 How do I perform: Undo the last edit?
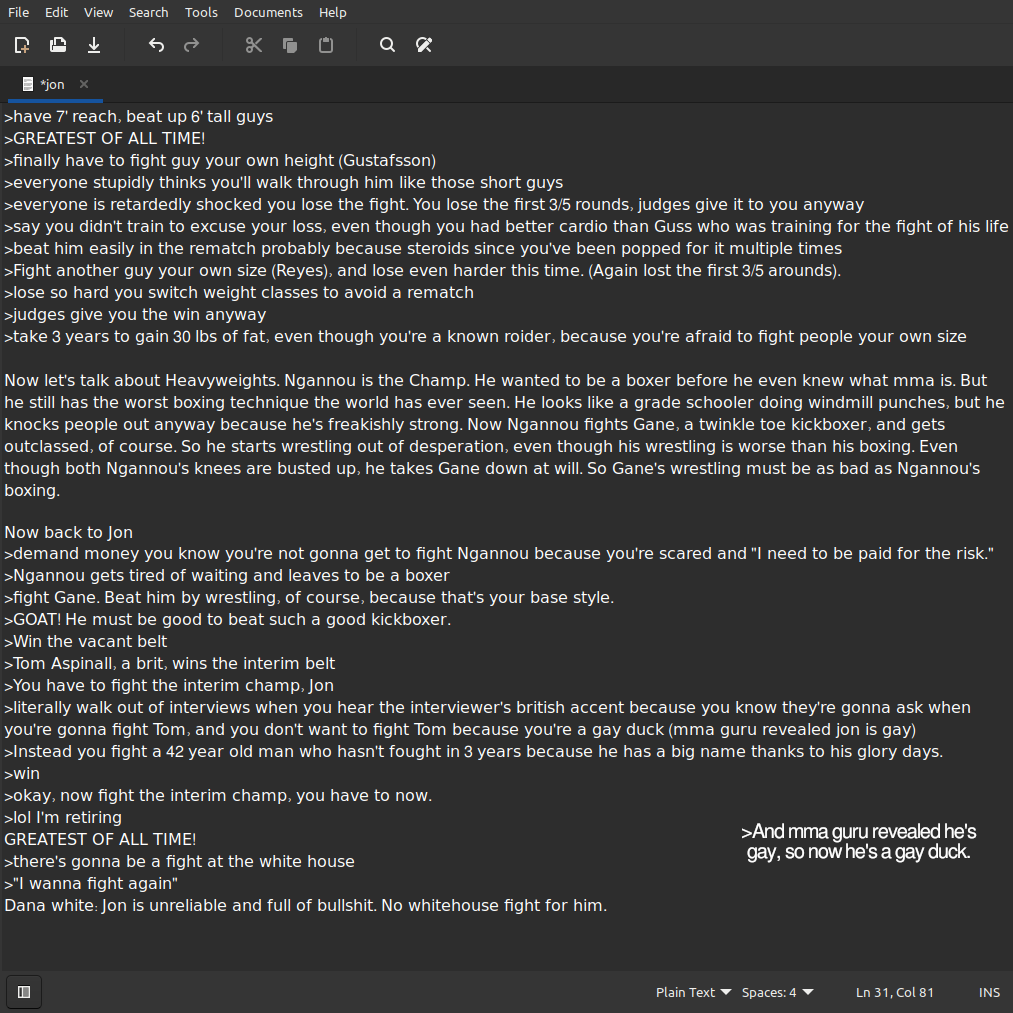(x=156, y=45)
